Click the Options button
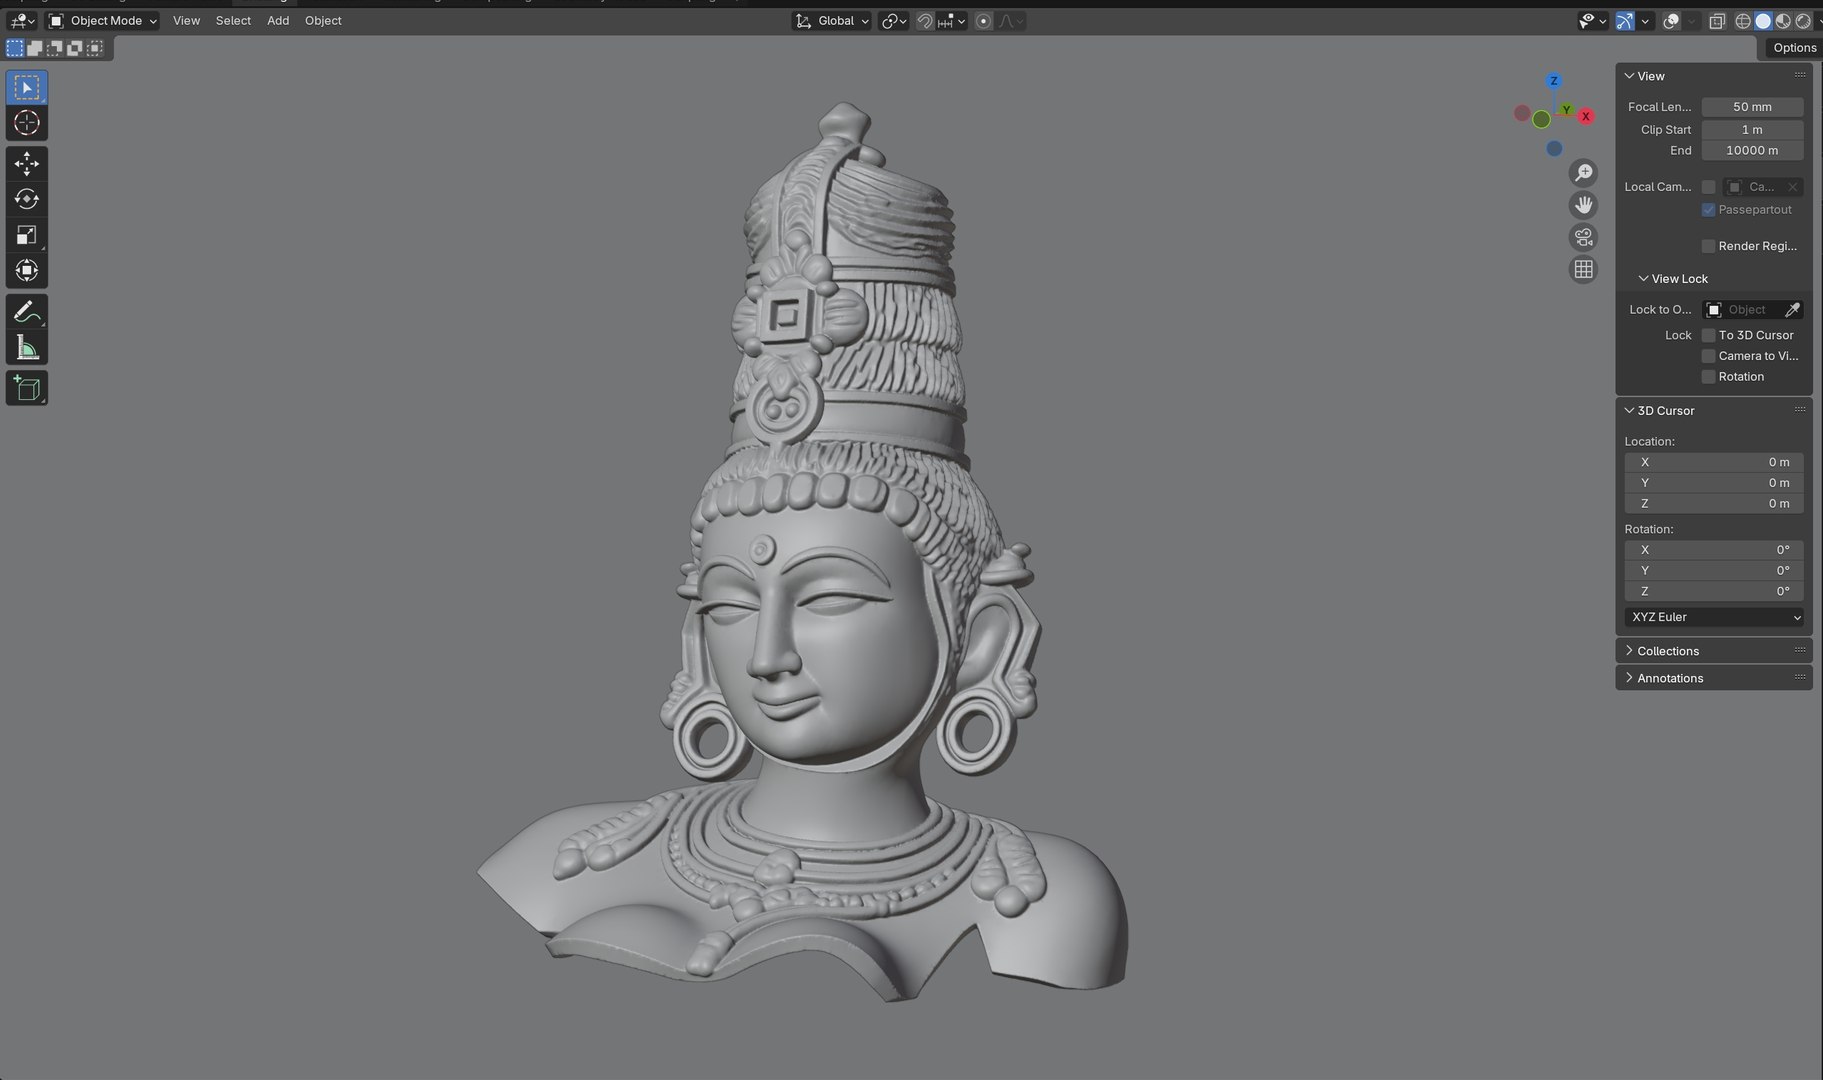 tap(1794, 48)
